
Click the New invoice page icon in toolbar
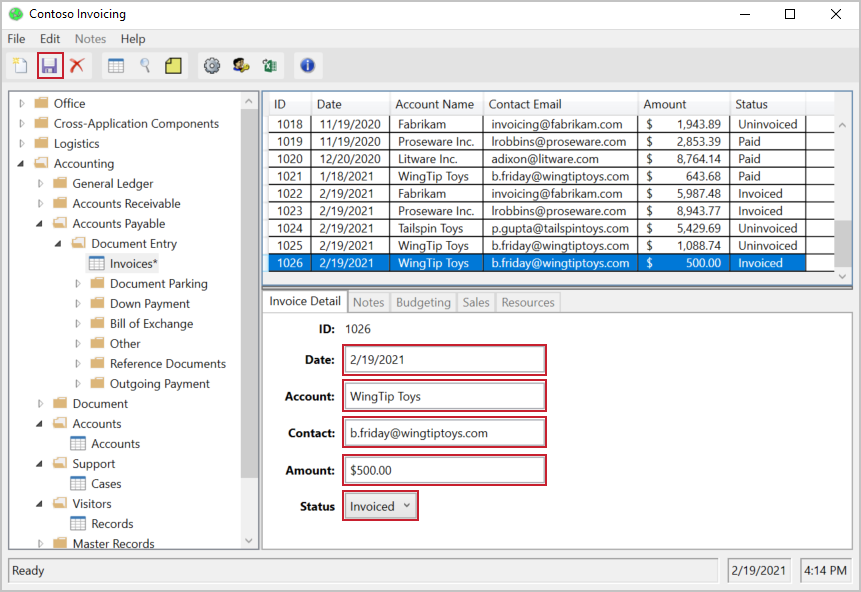pos(20,66)
